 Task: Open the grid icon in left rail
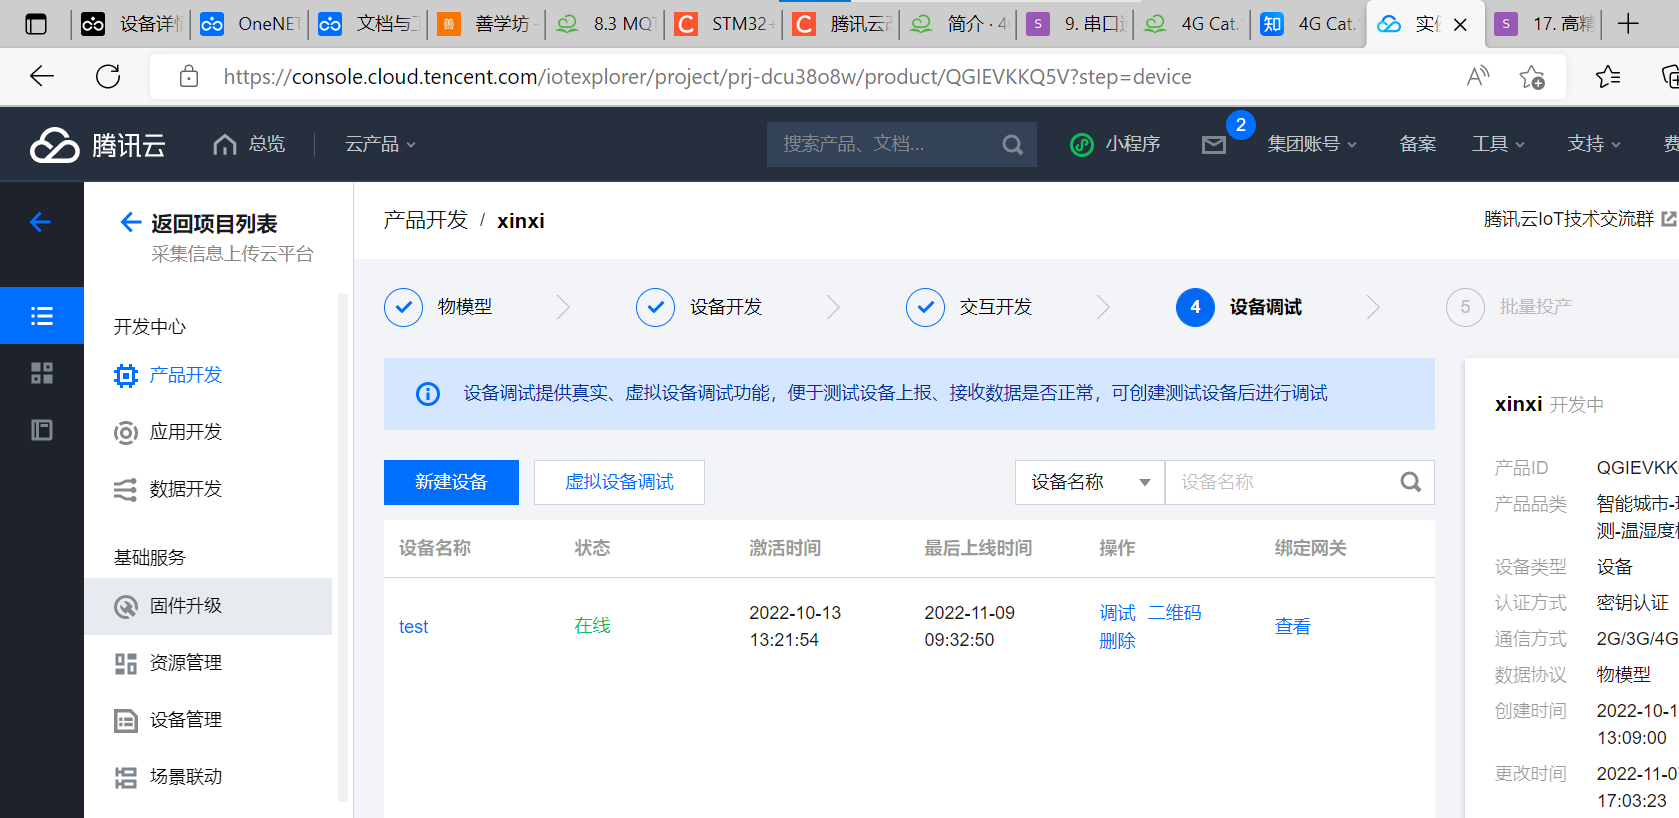click(41, 373)
